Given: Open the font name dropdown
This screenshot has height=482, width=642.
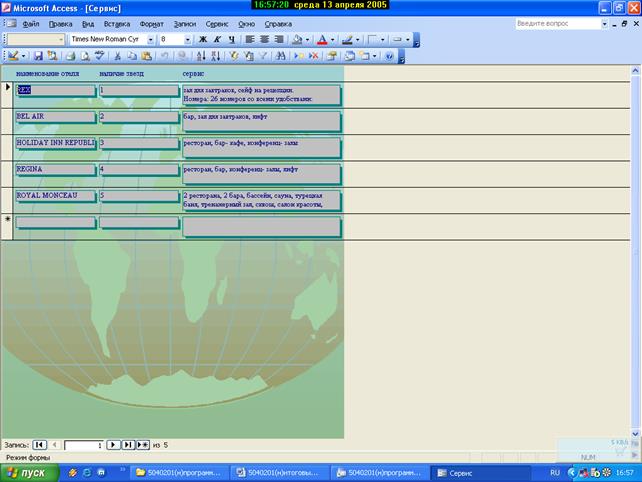Looking at the screenshot, I should [x=151, y=40].
